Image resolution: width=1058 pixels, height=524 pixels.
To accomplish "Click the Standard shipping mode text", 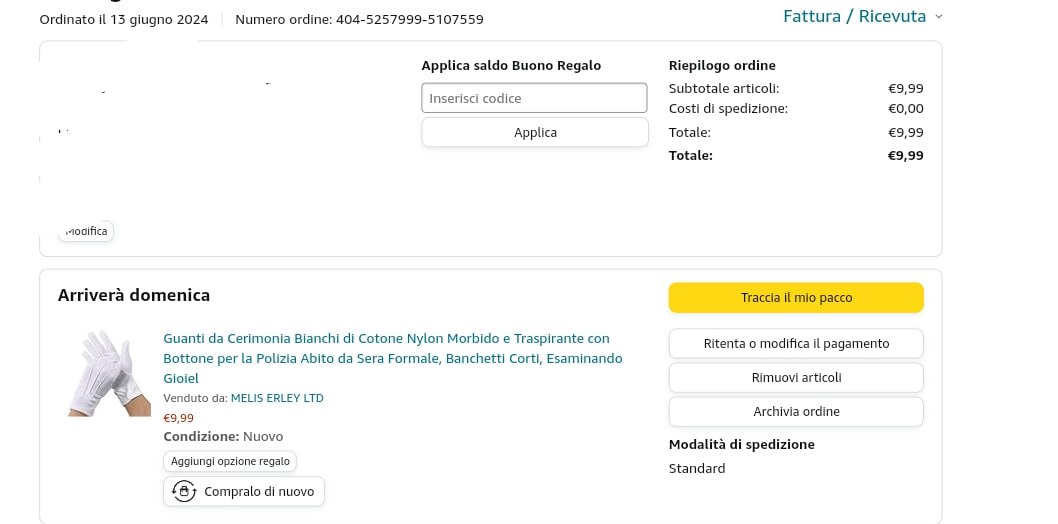I will (697, 468).
